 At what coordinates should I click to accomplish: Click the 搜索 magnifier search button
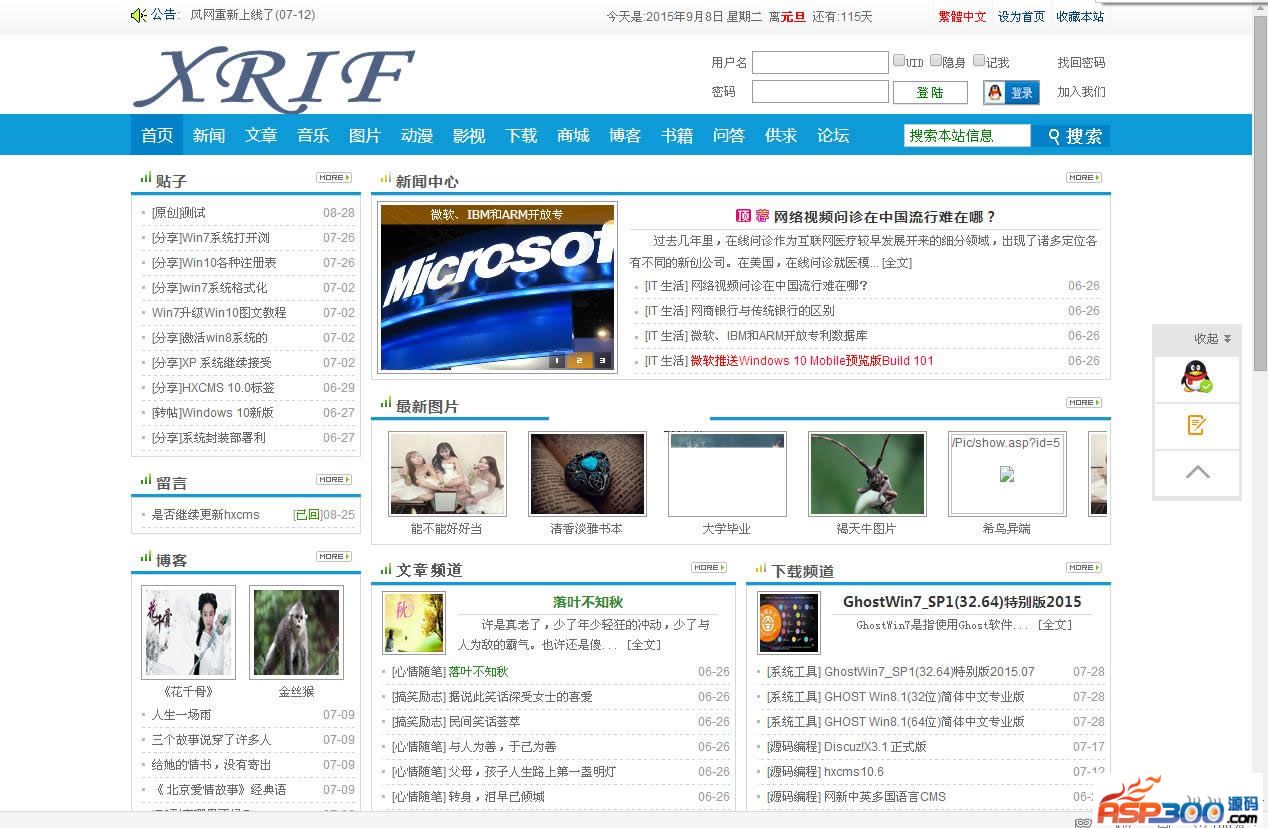tap(1074, 136)
